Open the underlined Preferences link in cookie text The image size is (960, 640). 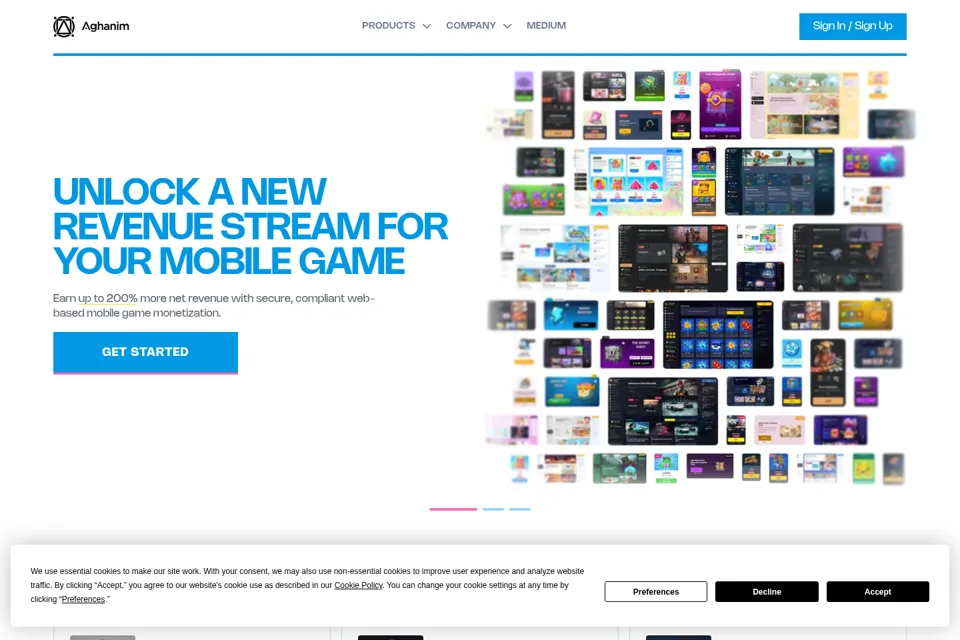point(83,600)
